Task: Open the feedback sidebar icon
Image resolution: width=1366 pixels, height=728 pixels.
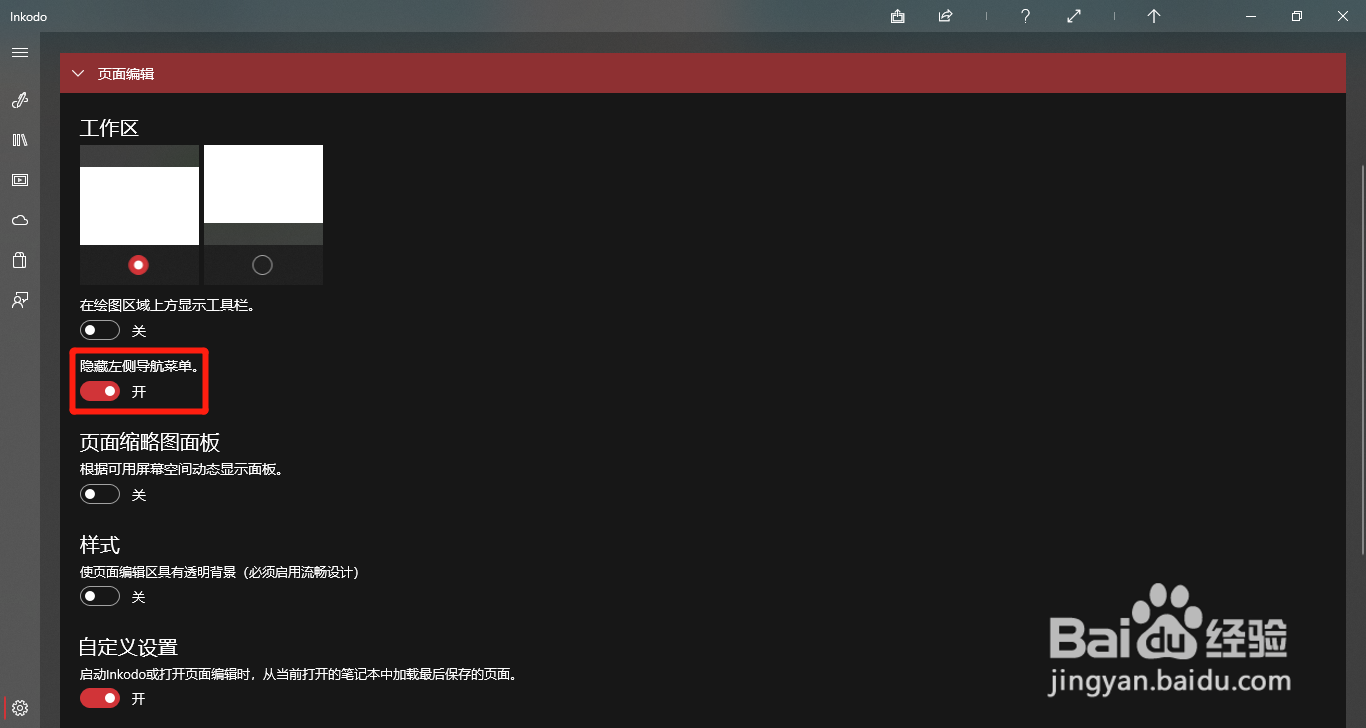Action: tap(19, 300)
